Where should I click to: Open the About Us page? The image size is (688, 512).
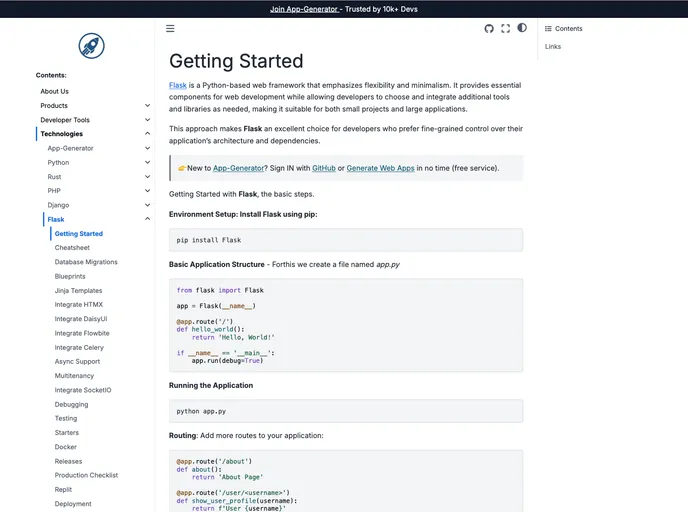tap(54, 91)
